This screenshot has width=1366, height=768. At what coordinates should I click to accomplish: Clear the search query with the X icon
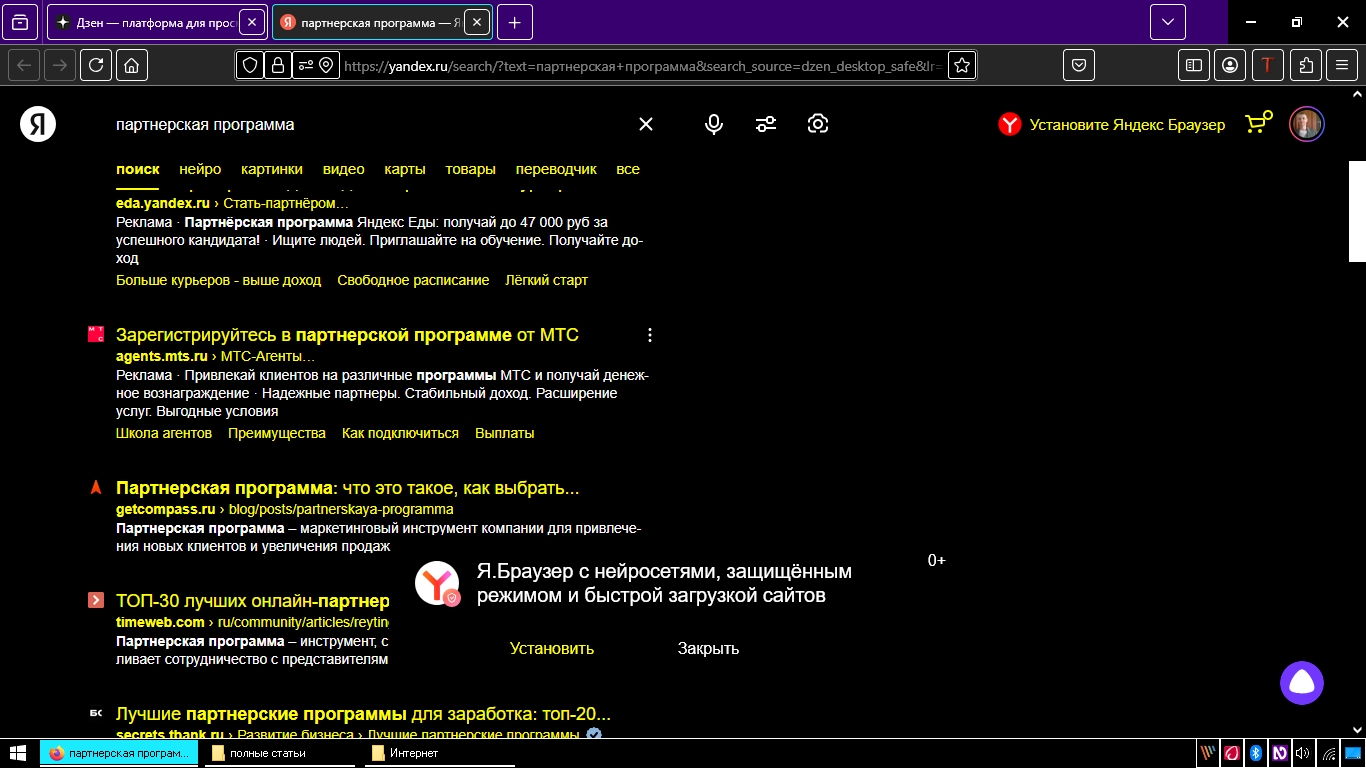point(646,124)
